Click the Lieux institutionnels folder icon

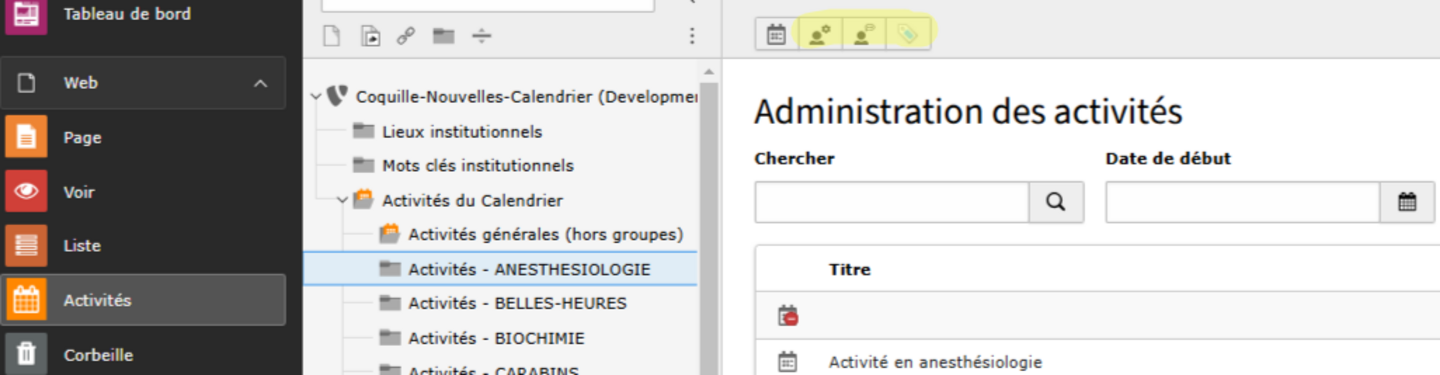tap(363, 131)
